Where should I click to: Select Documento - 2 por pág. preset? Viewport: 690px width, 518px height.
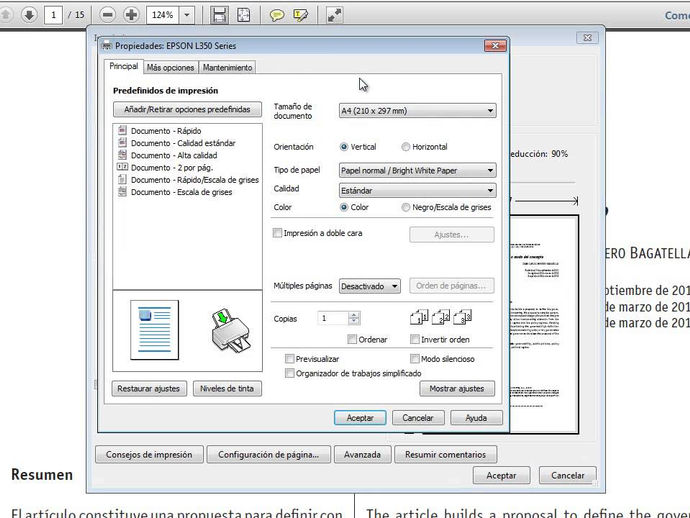[165, 168]
